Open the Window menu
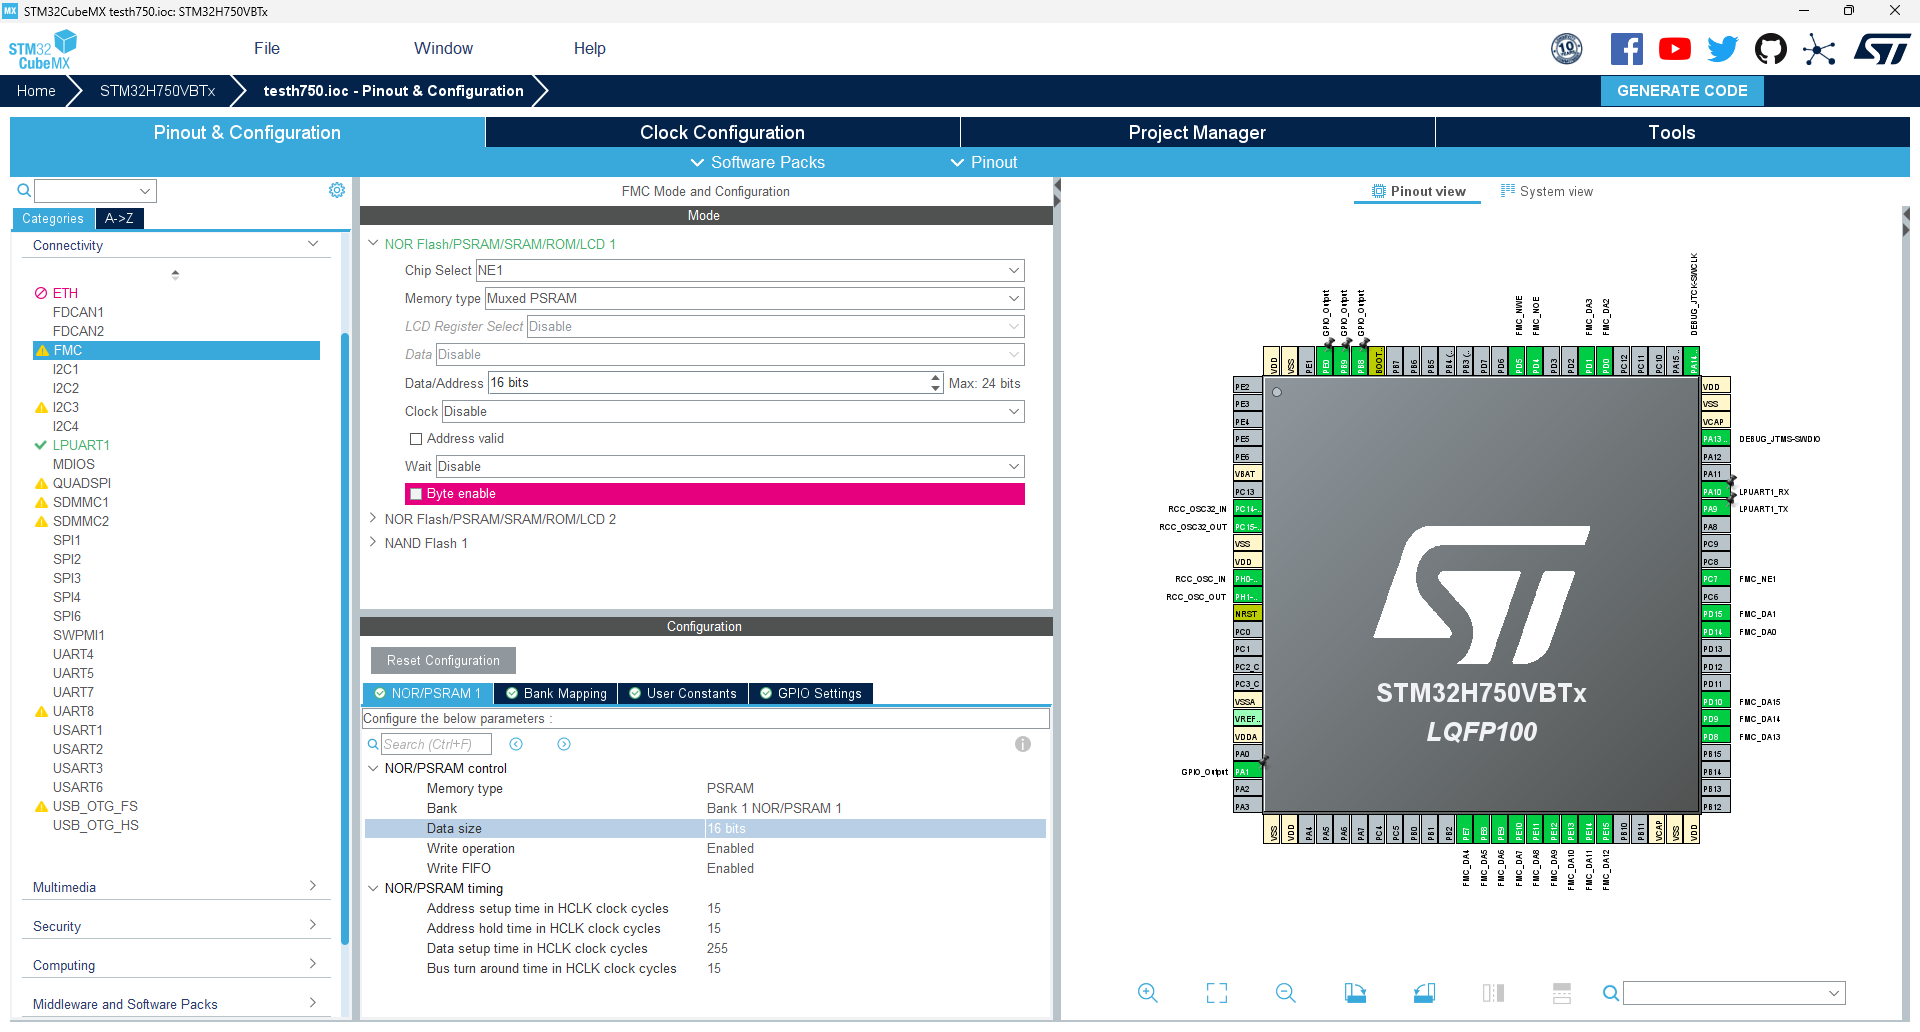 tap(443, 48)
